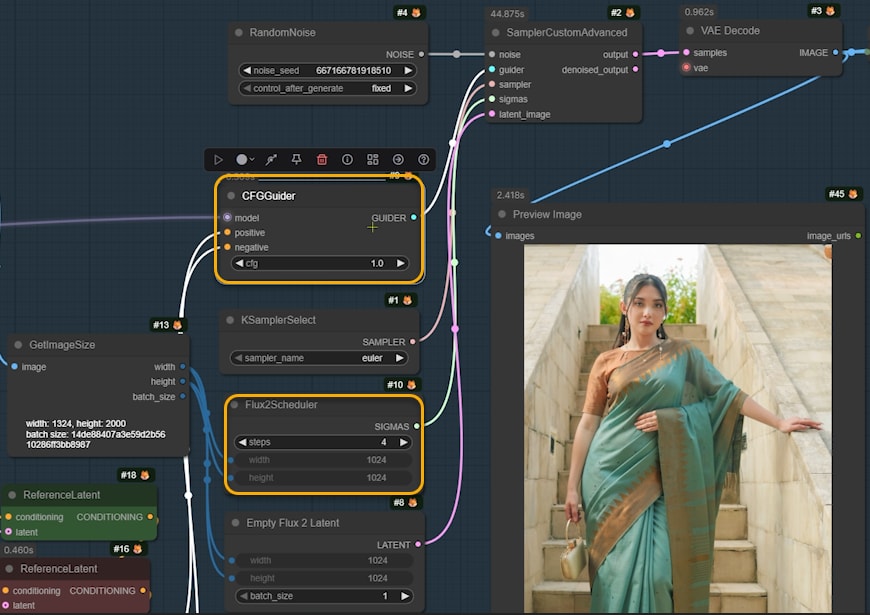Click the GUIDER output slot on CFGGuider
Viewport: 870px width, 615px height.
[x=414, y=217]
